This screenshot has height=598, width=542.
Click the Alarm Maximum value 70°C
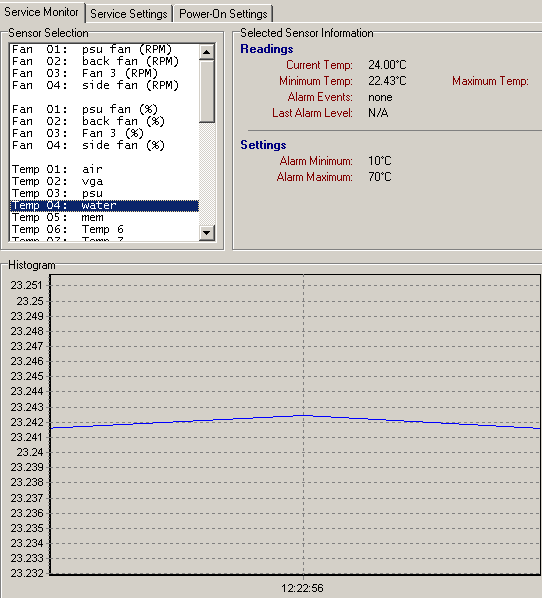(x=380, y=177)
